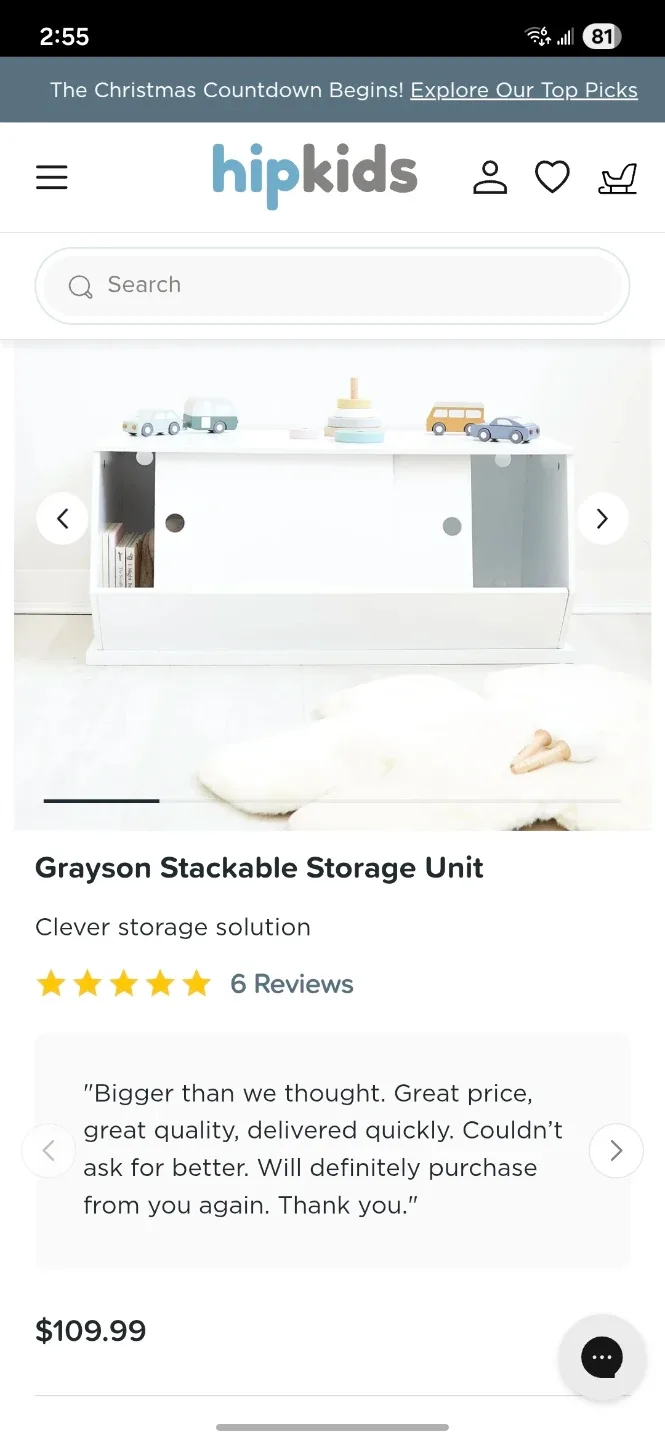Open the hamburger navigation menu
Screen dimensions: 665x1440
[52, 178]
